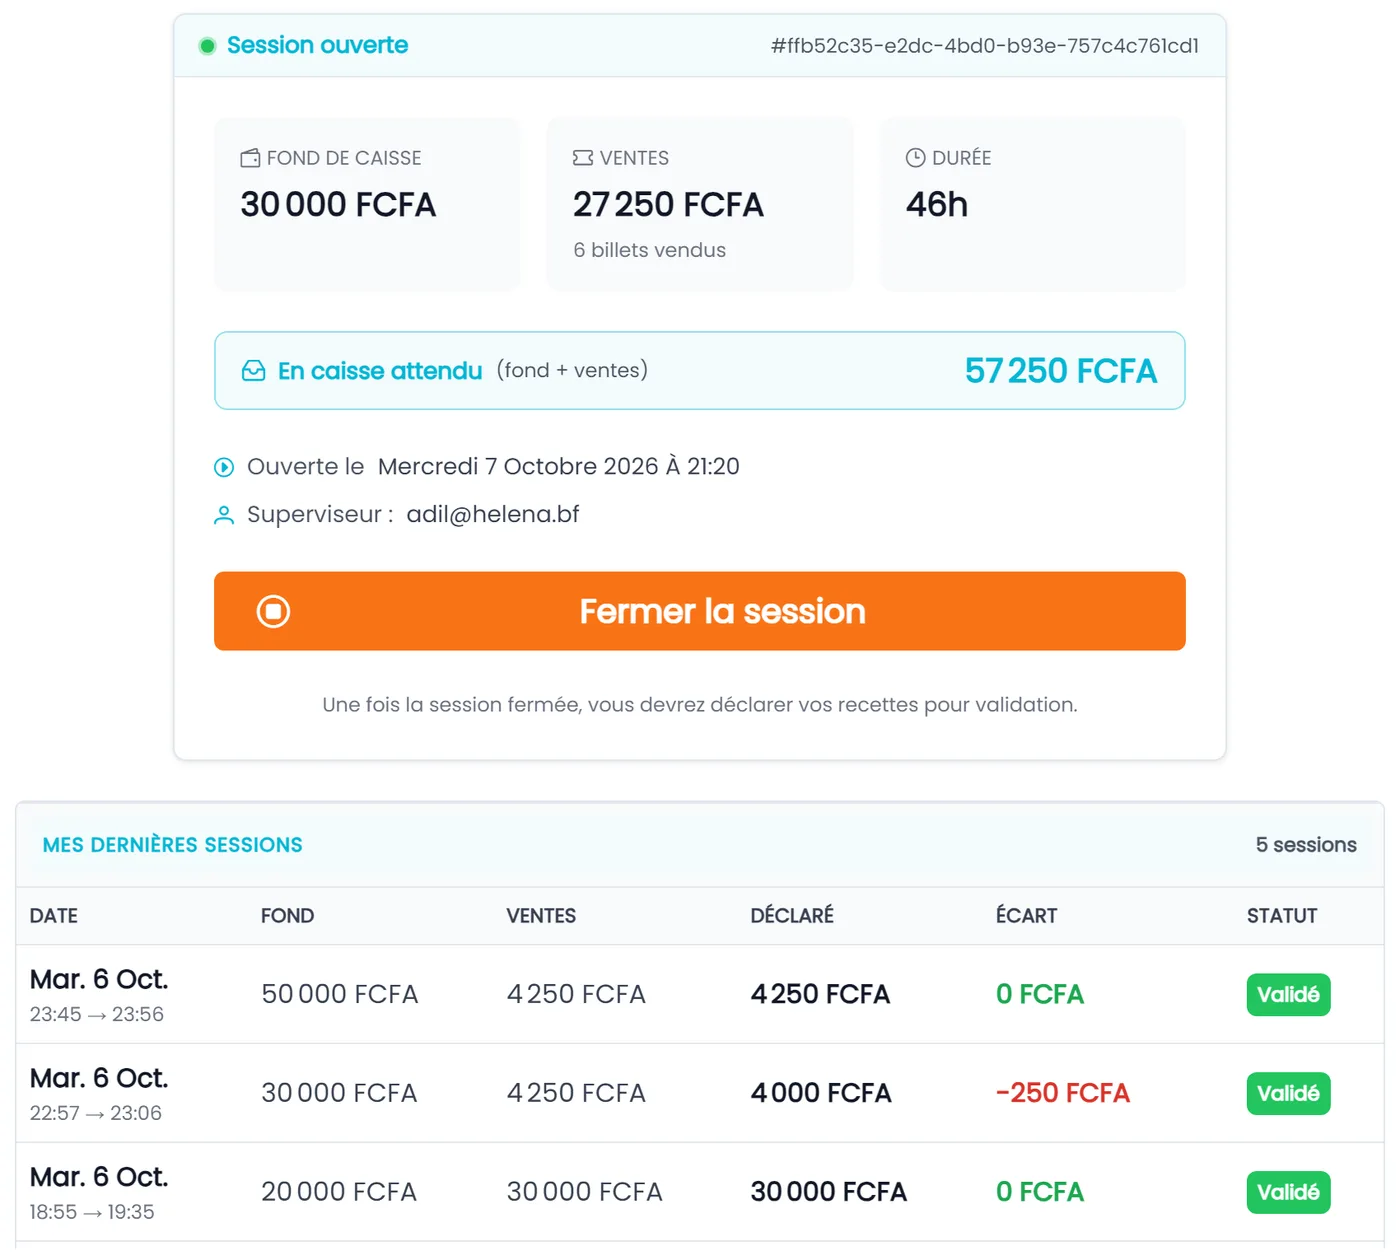
Task: Click the 27 250 FCFA ventes amount
Action: point(668,205)
